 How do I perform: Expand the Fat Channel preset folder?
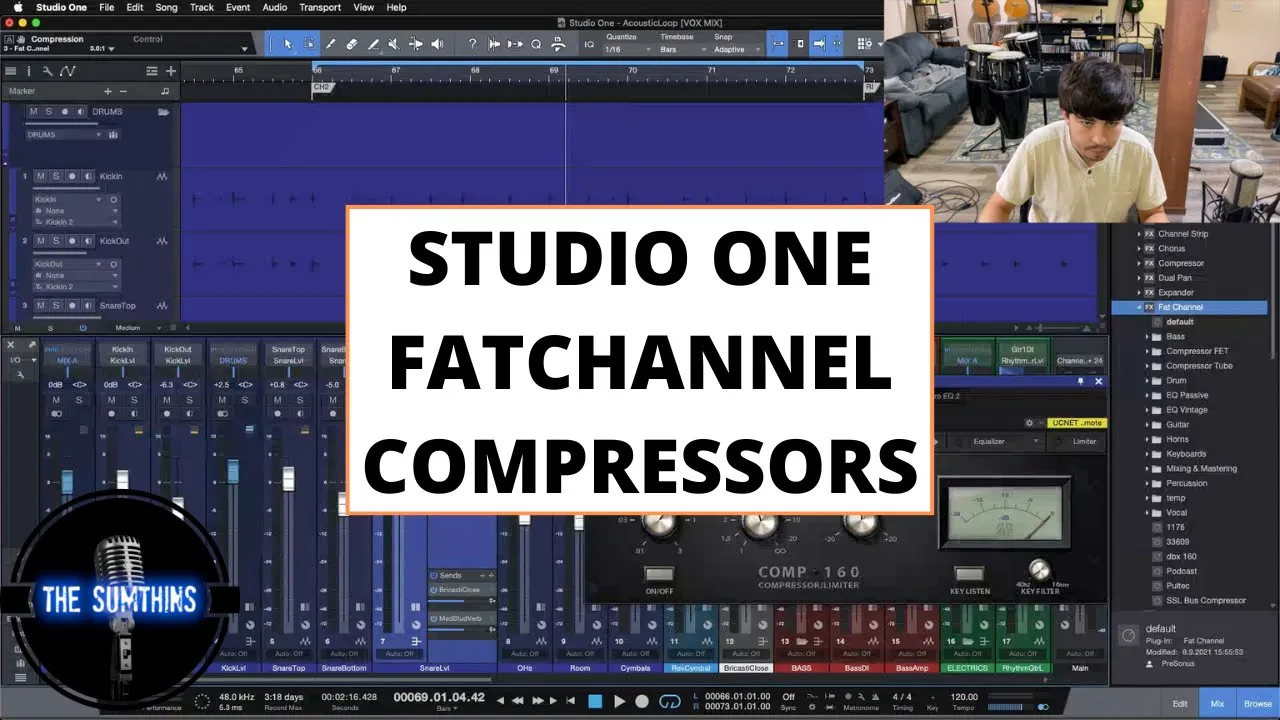coord(1140,307)
